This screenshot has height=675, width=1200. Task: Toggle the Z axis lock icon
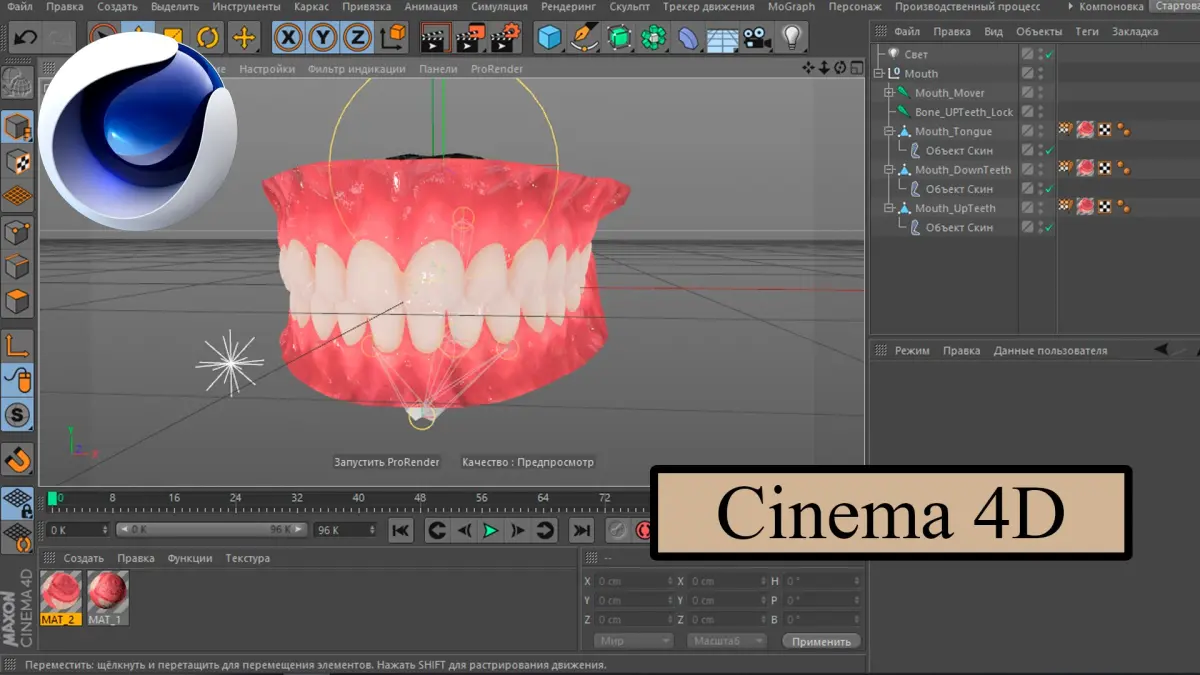(x=357, y=38)
